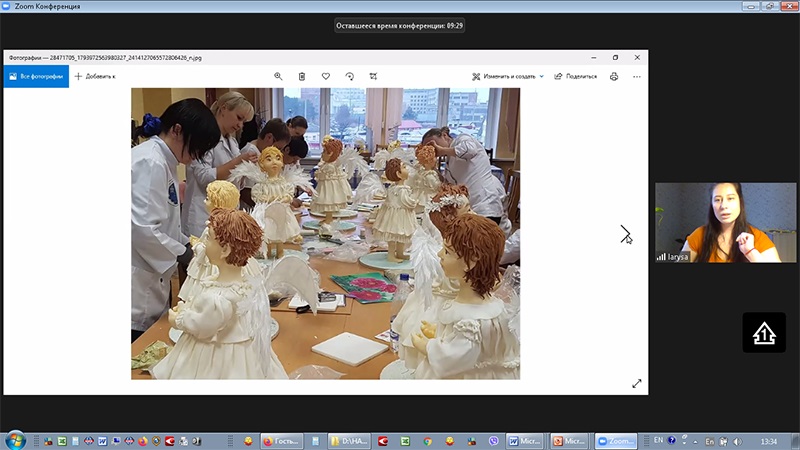This screenshot has width=800, height=450.
Task: Switch to the Zoom taskbar button
Action: (616, 440)
